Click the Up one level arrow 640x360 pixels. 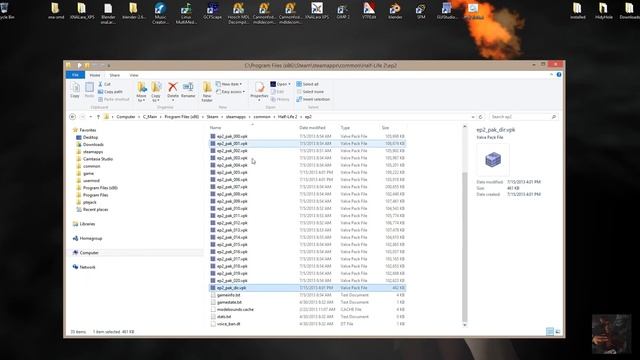pos(98,117)
